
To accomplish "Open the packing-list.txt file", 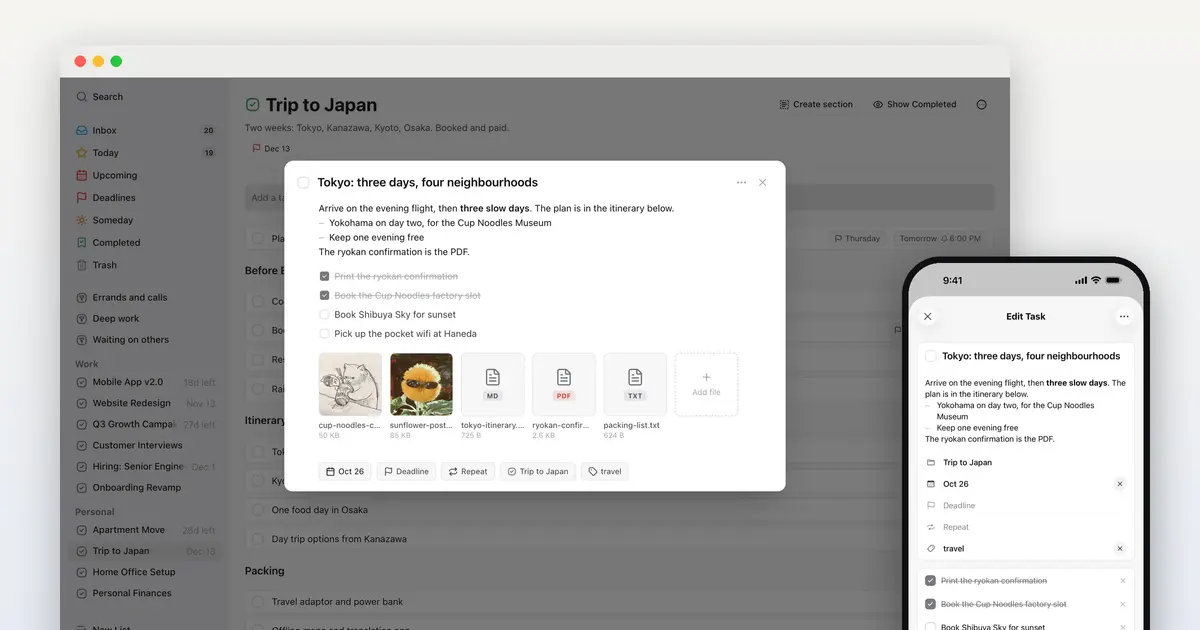I will click(x=635, y=384).
